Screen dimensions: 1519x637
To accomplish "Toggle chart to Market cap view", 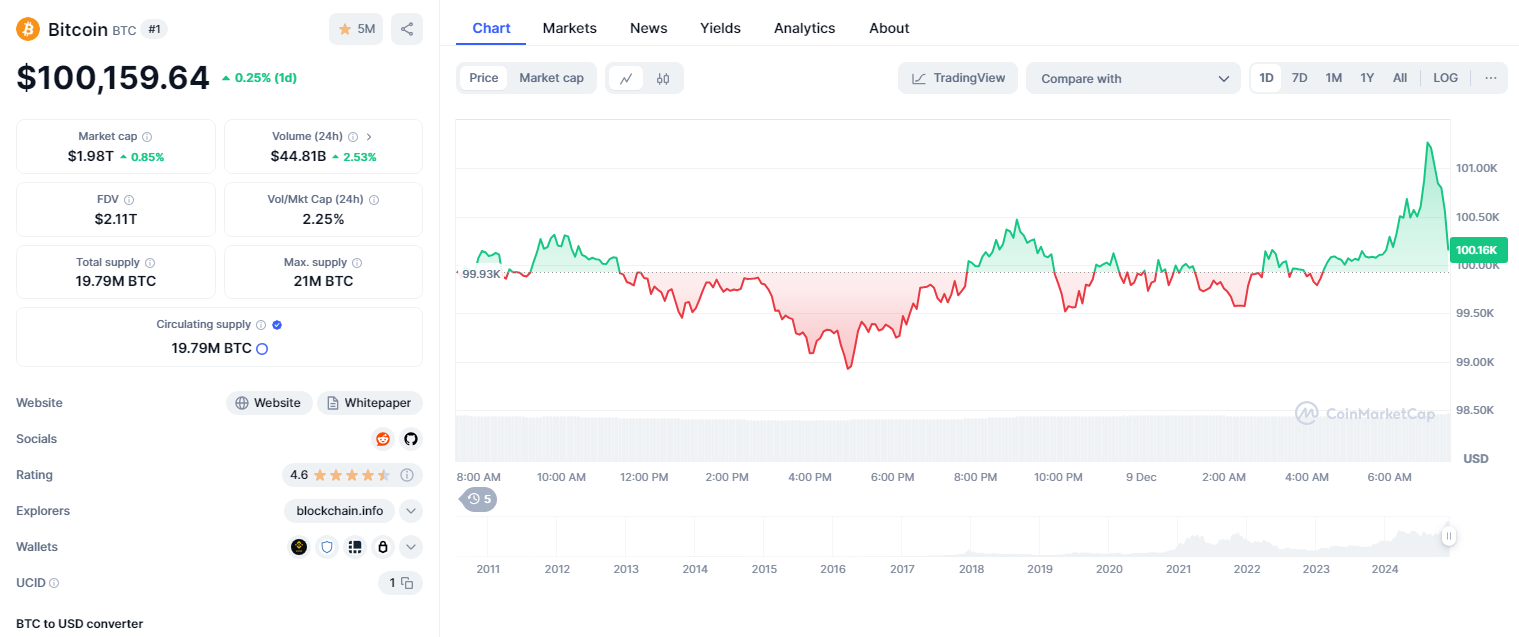I will (551, 78).
